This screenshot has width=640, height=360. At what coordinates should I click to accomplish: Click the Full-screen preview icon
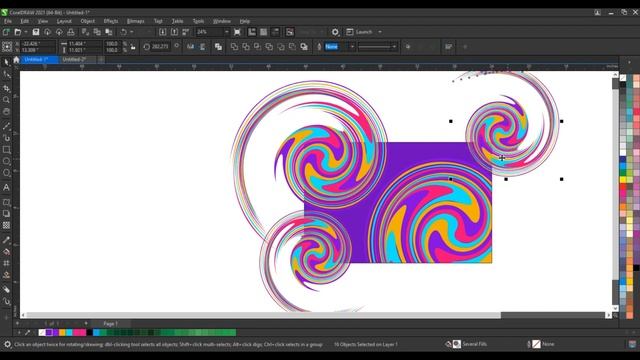coord(238,32)
